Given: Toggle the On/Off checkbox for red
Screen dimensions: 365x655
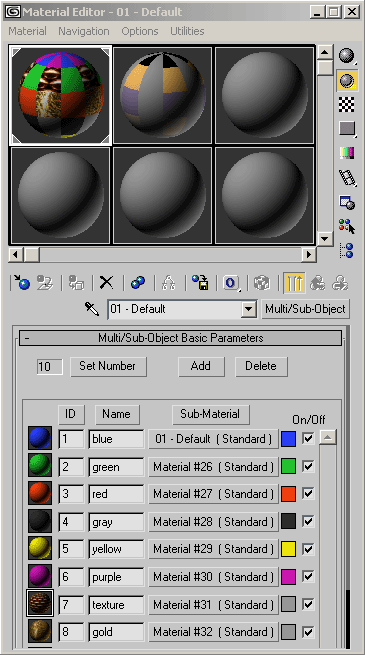Looking at the screenshot, I should coord(308,494).
